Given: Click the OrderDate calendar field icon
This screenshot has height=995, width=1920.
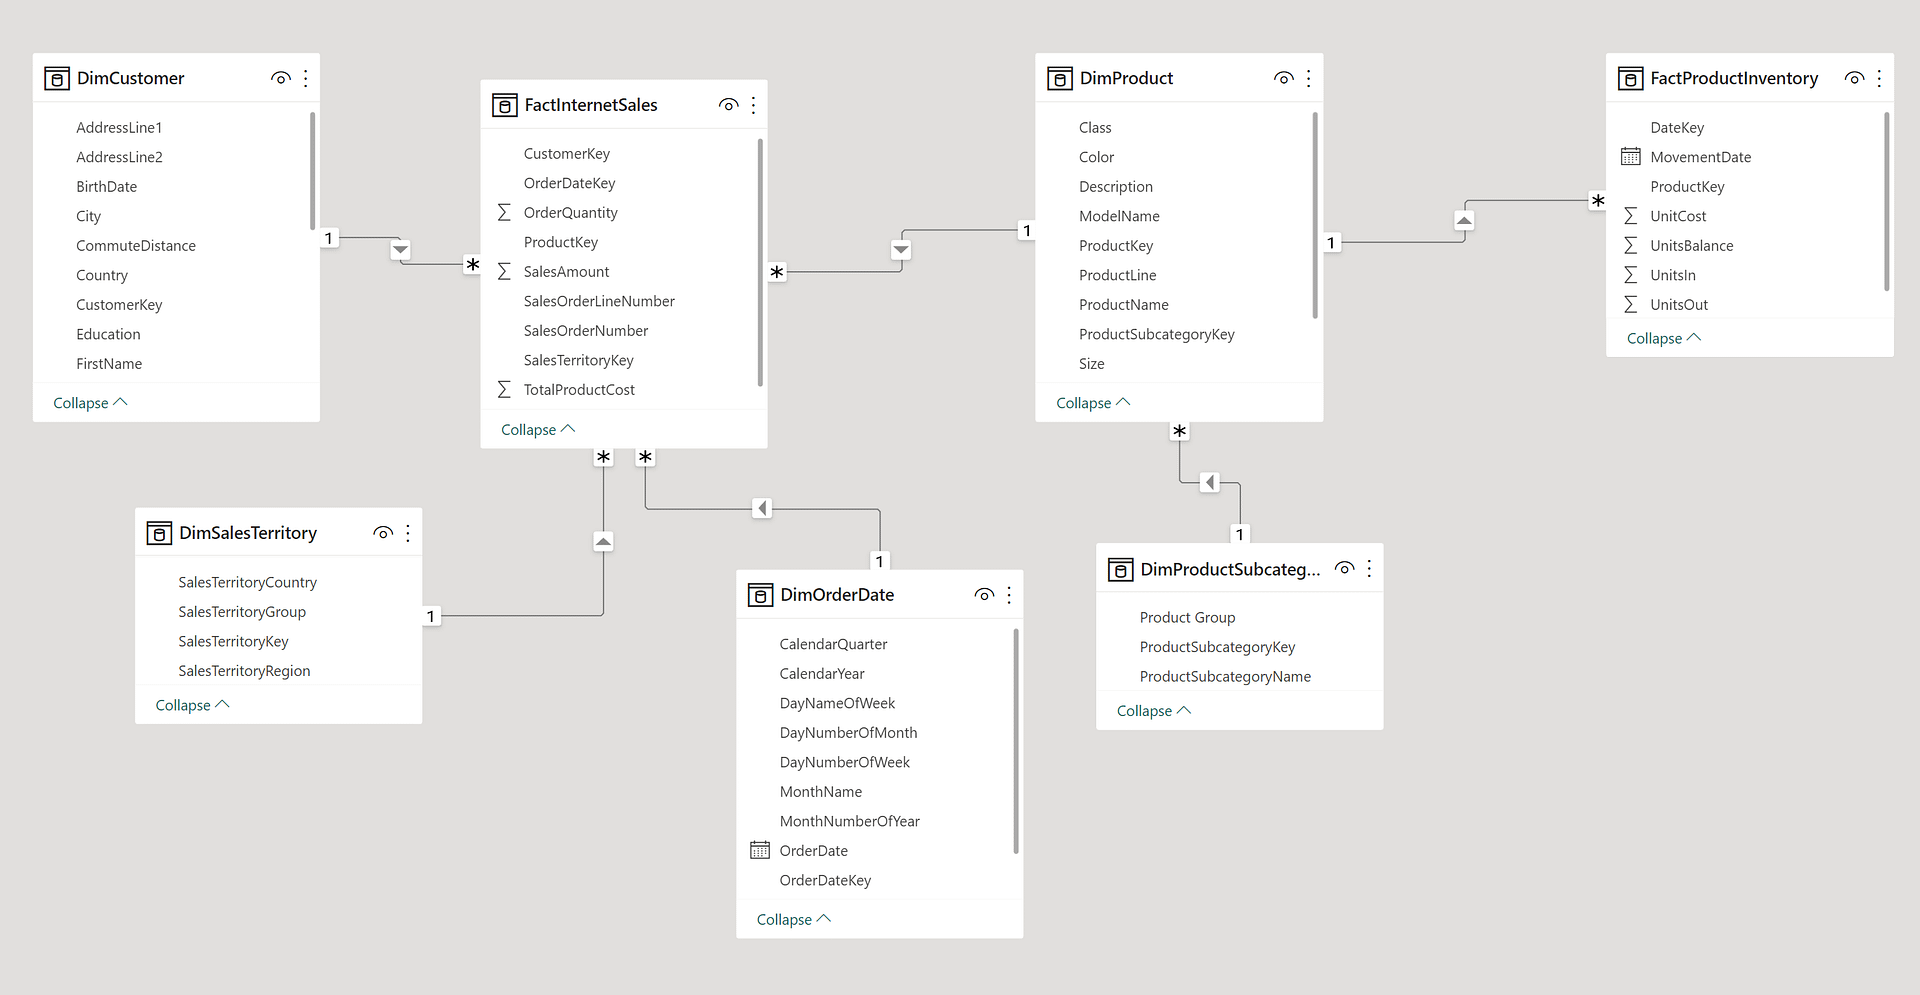Looking at the screenshot, I should click(x=760, y=850).
